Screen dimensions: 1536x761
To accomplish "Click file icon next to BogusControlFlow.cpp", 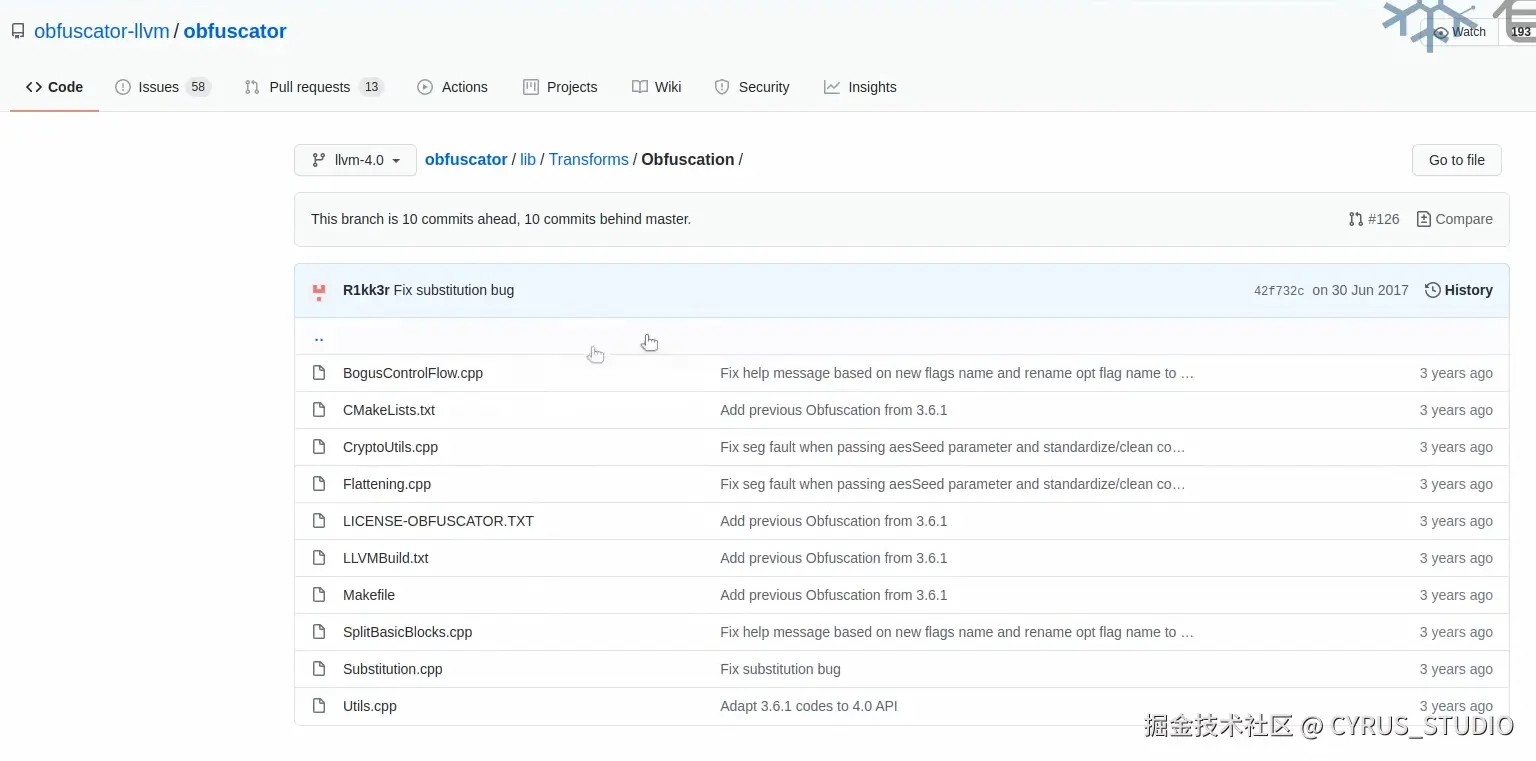I will click(x=319, y=373).
